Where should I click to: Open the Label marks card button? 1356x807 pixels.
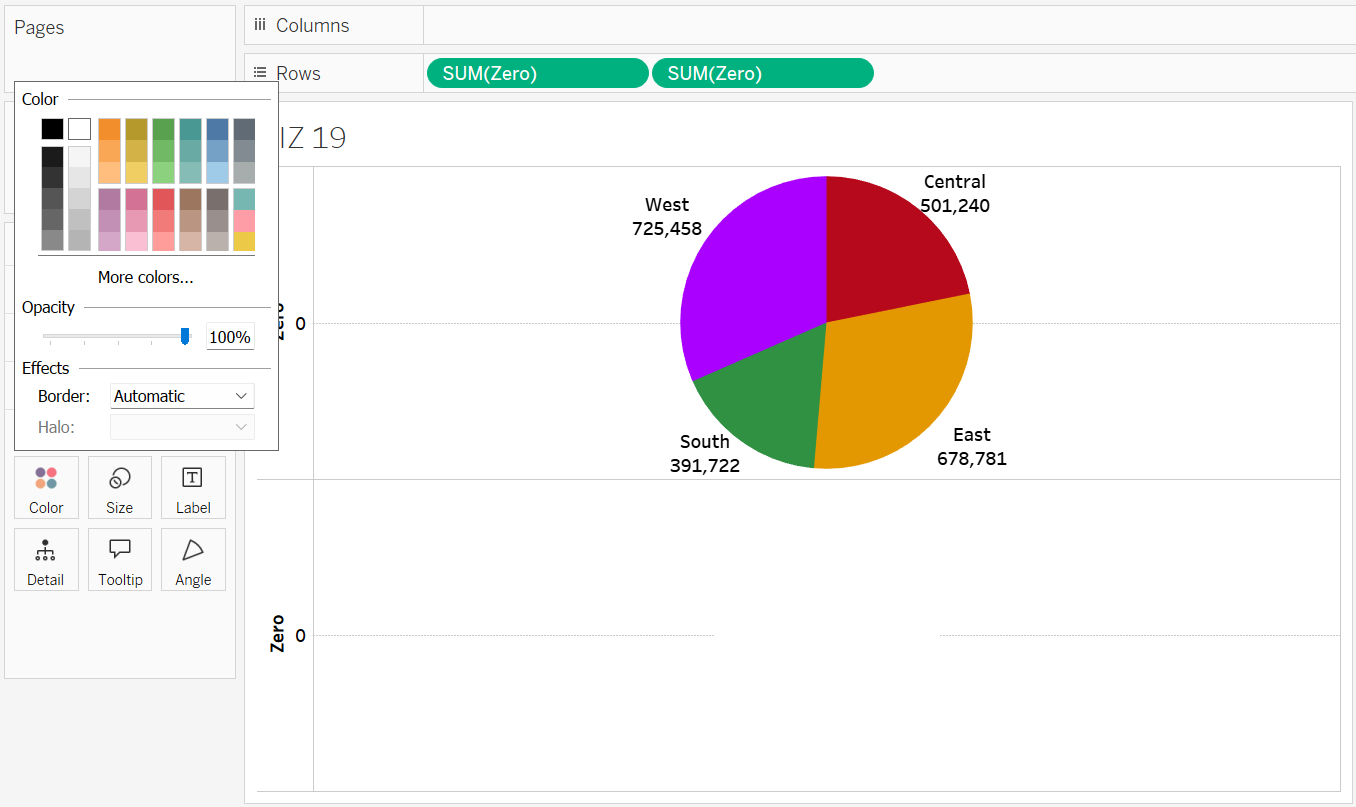coord(193,488)
